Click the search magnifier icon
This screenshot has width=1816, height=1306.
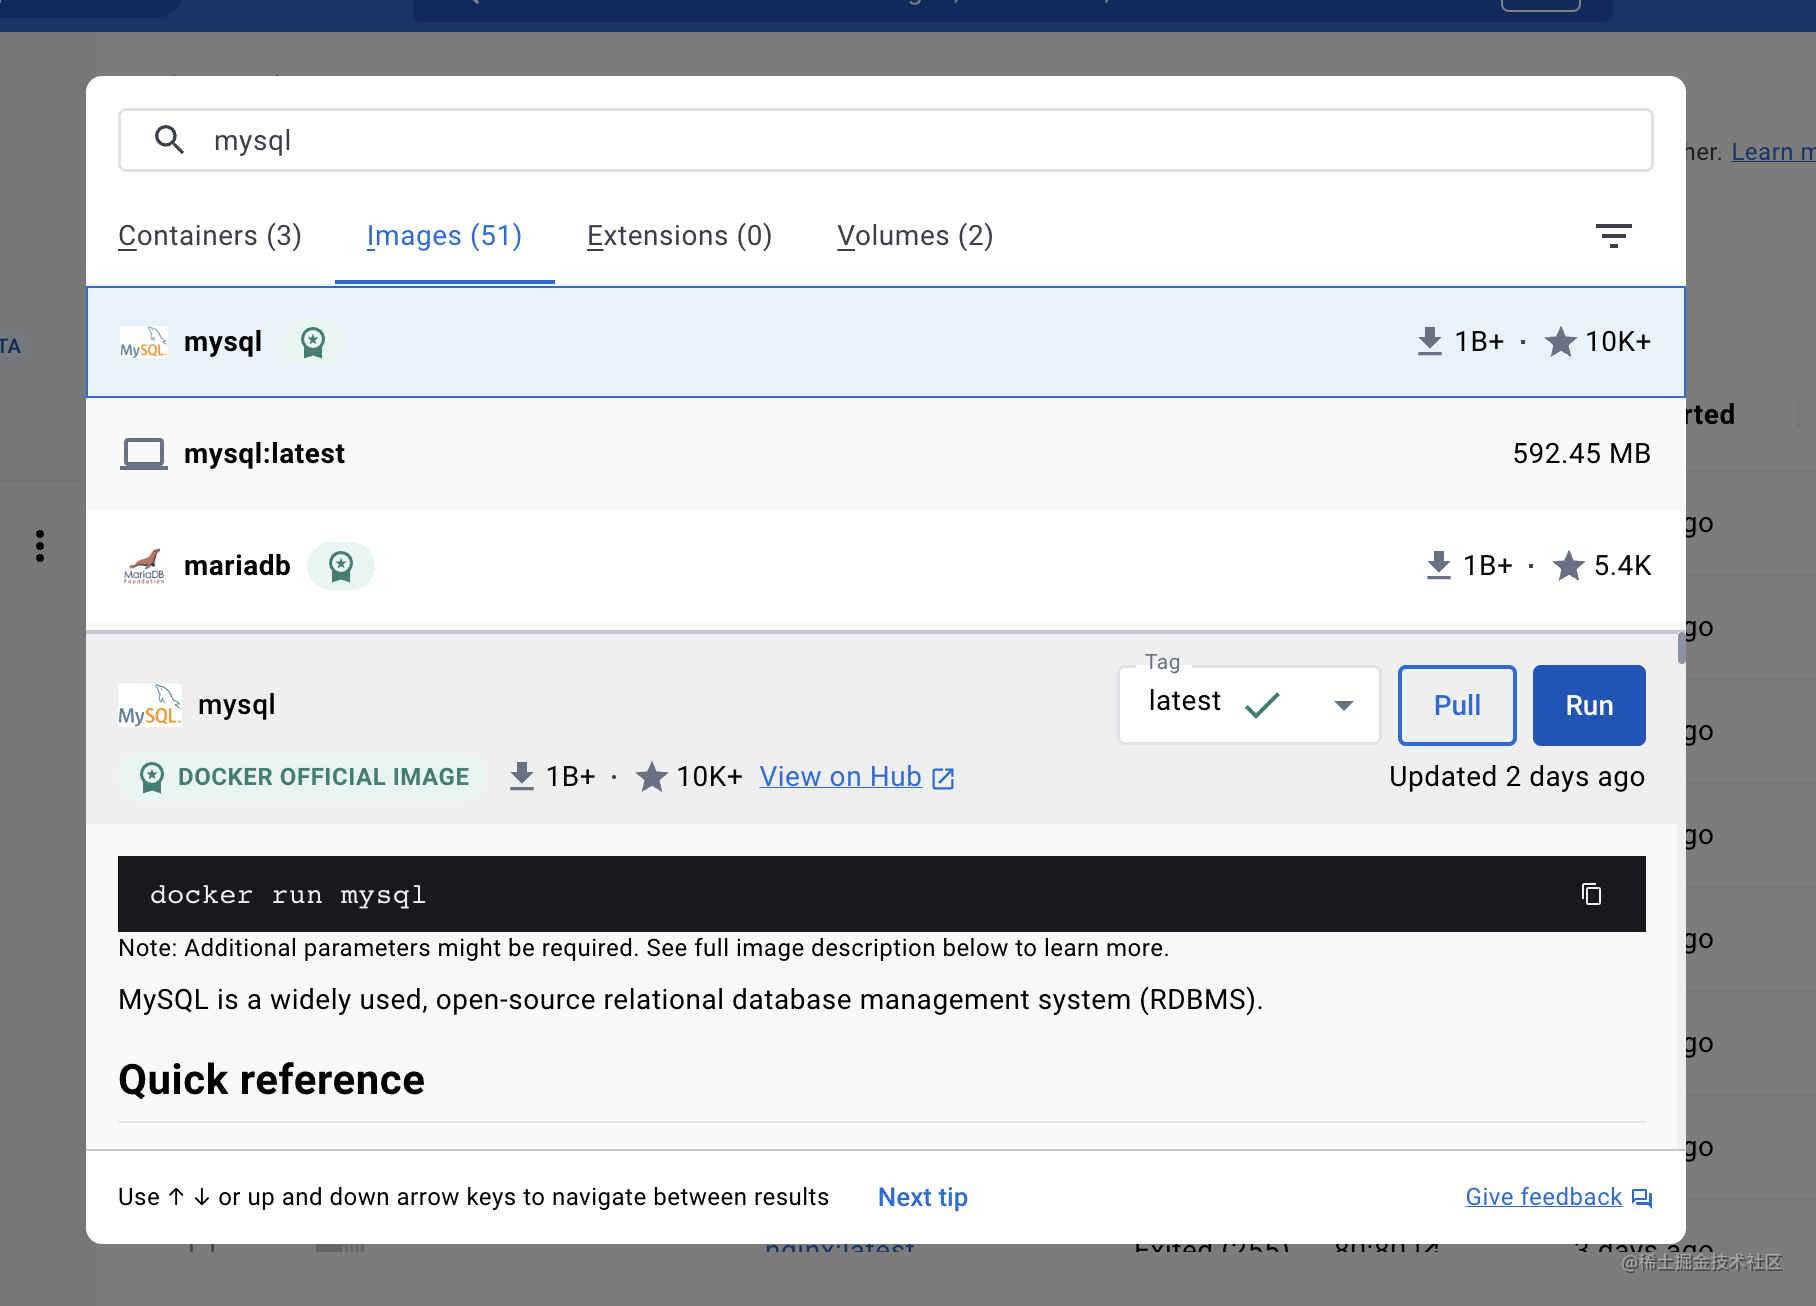click(169, 140)
